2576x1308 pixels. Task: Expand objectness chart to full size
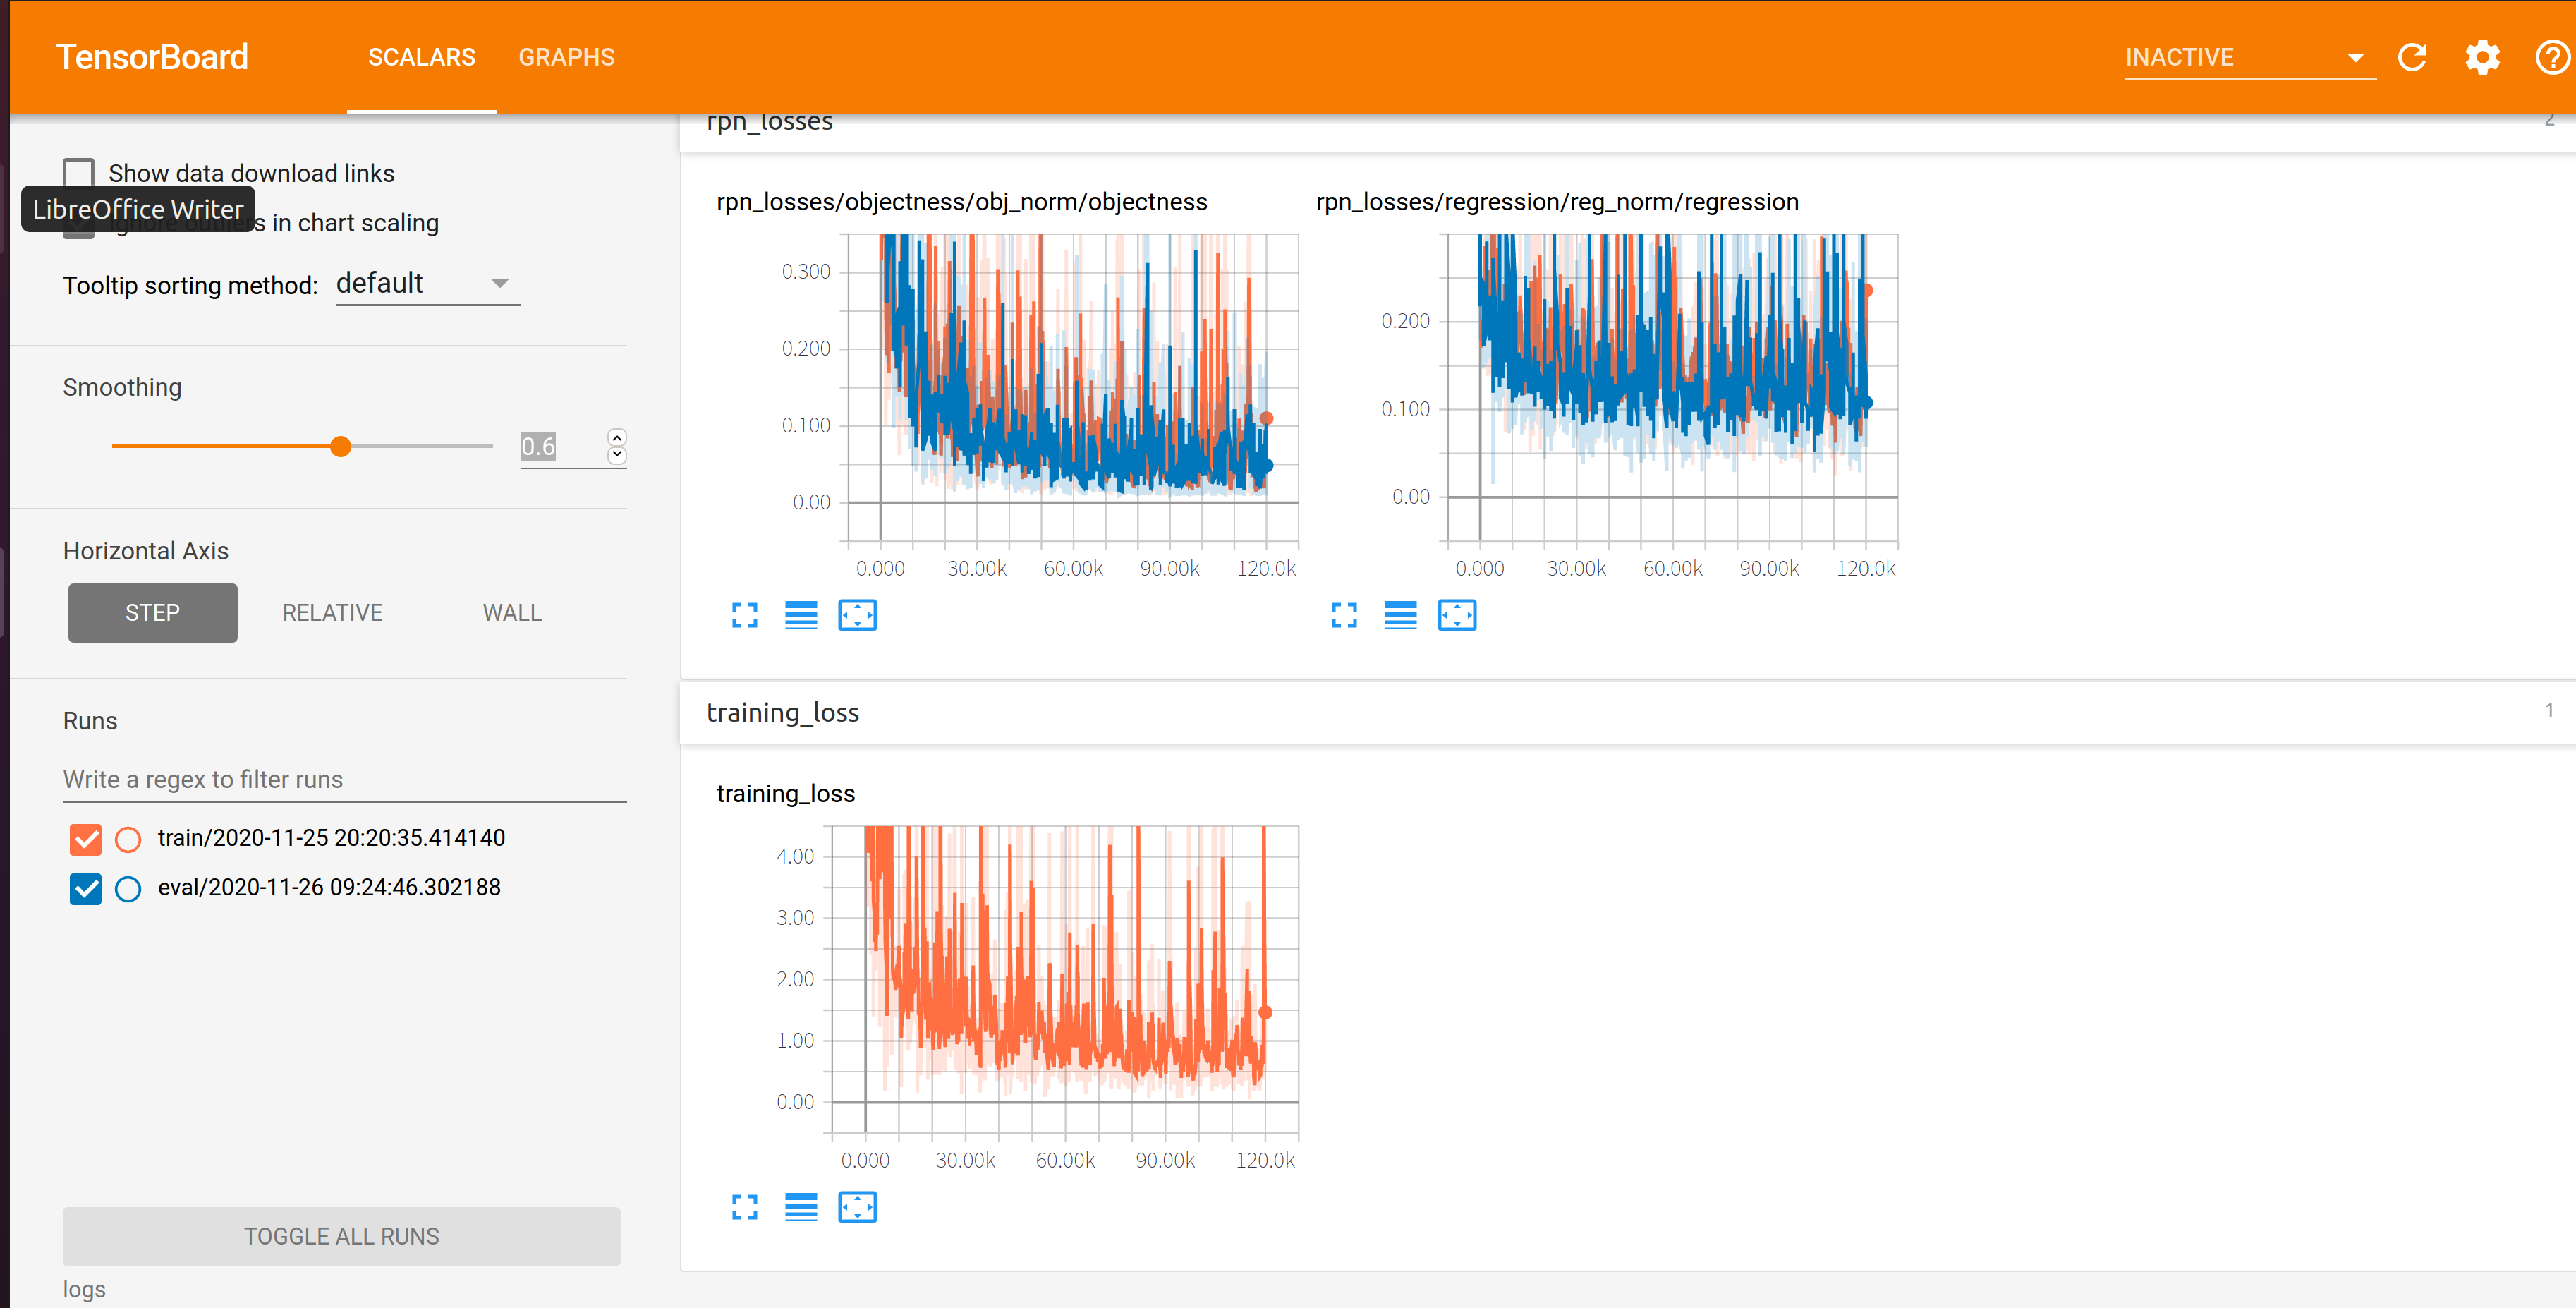click(744, 615)
